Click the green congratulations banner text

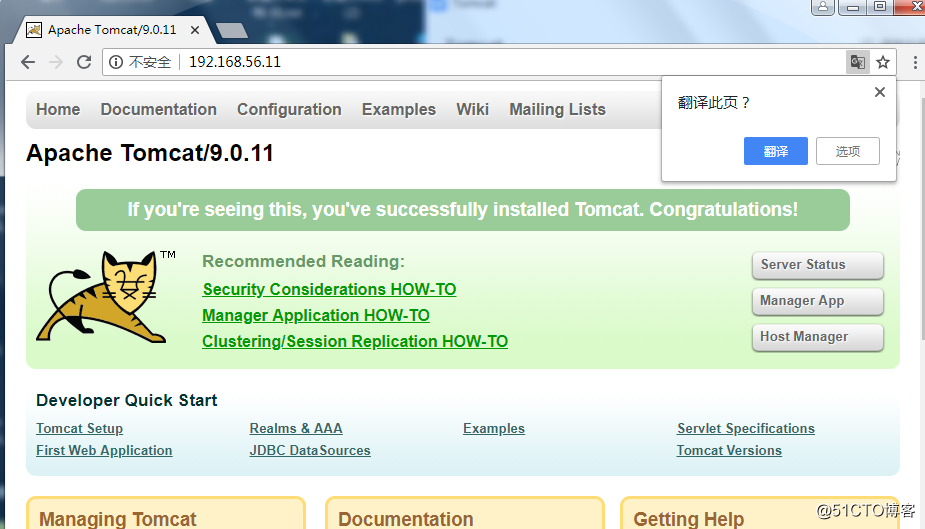pyautogui.click(x=462, y=210)
